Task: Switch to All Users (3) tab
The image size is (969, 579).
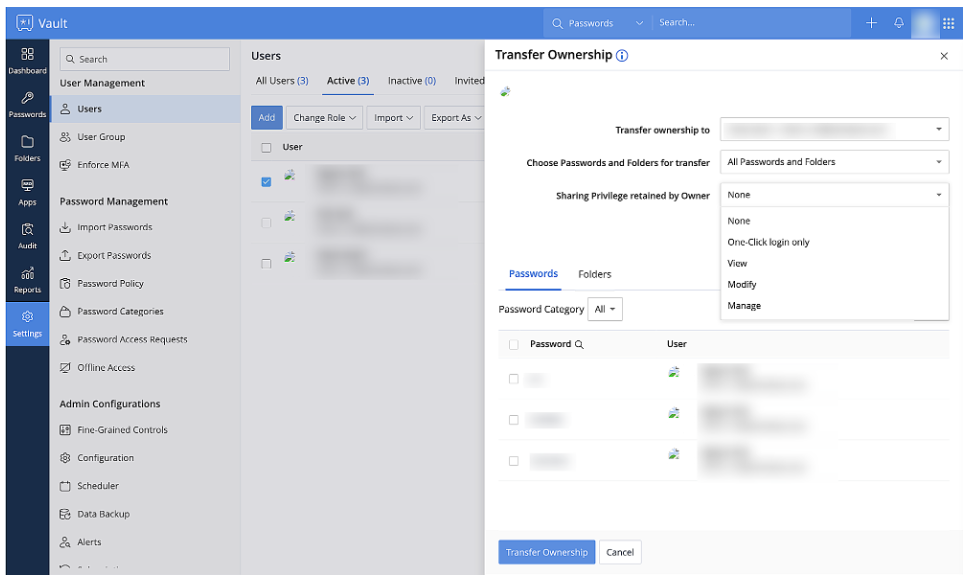Action: pos(282,81)
